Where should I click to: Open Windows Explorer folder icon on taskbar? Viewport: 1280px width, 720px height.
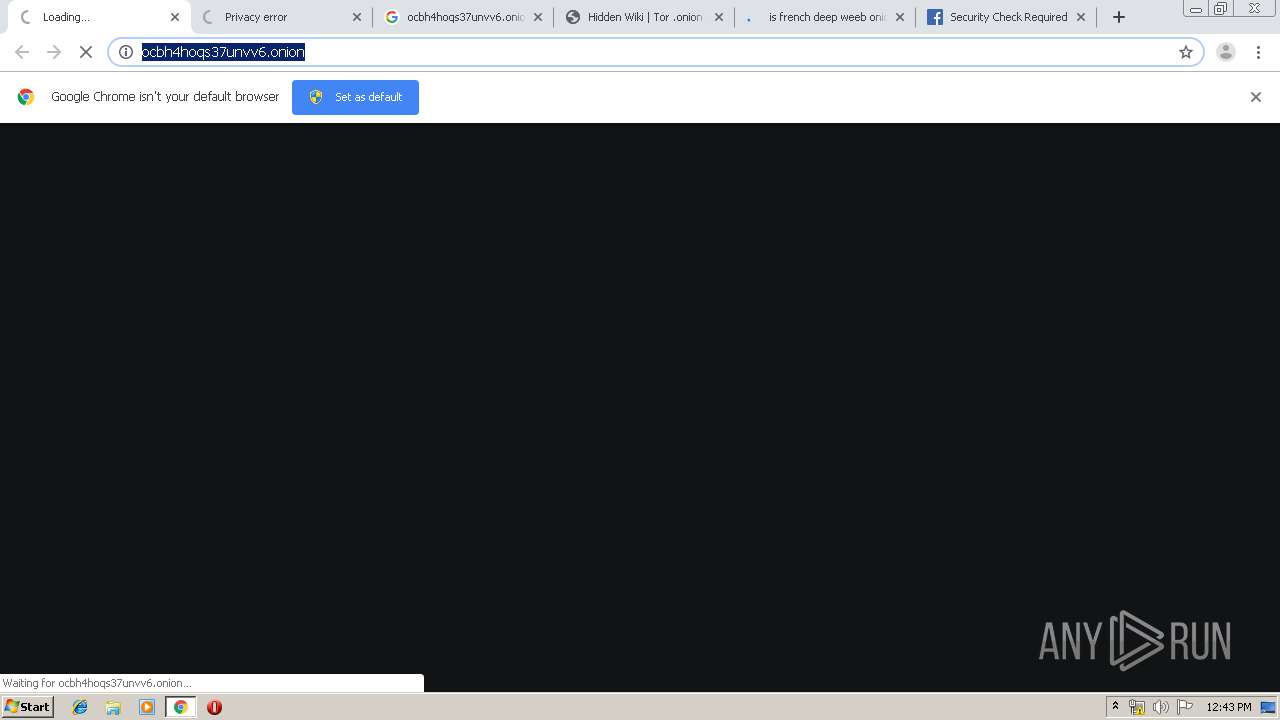click(x=113, y=707)
